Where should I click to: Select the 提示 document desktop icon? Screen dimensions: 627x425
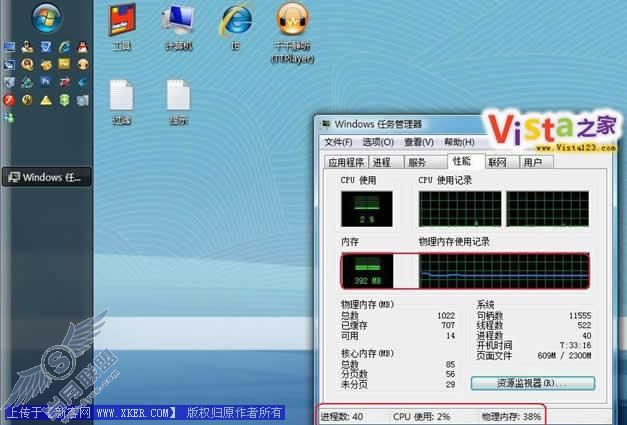(178, 103)
